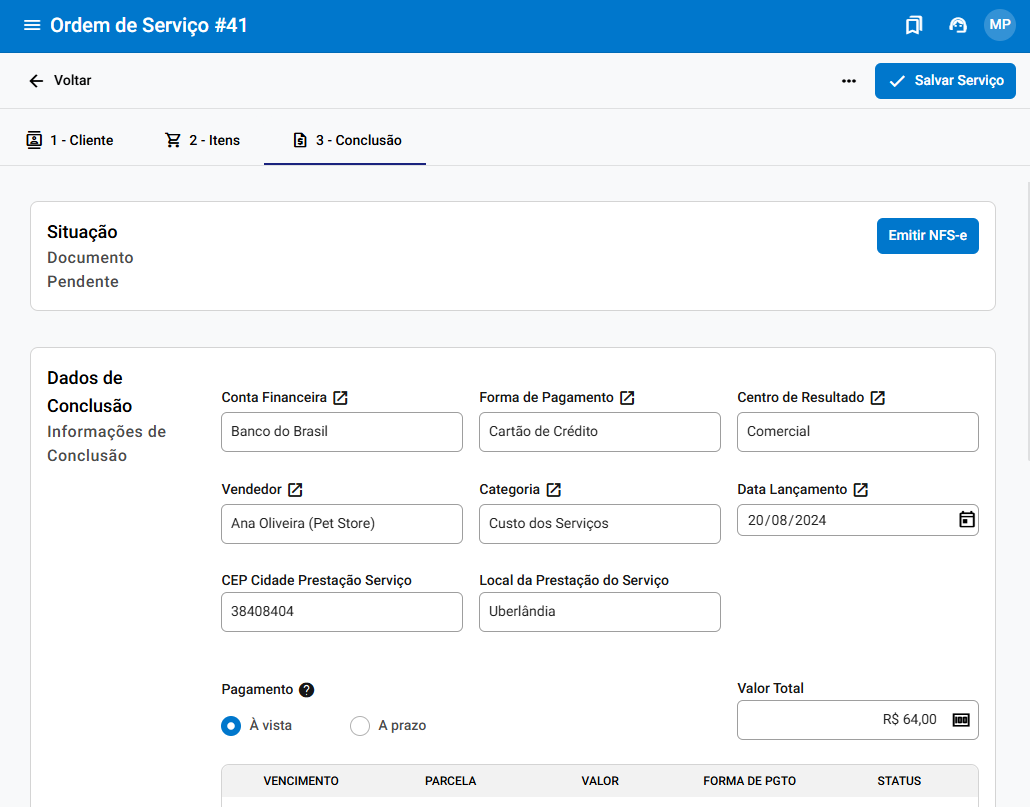Select the À vista payment option
This screenshot has width=1030, height=807.
(231, 726)
